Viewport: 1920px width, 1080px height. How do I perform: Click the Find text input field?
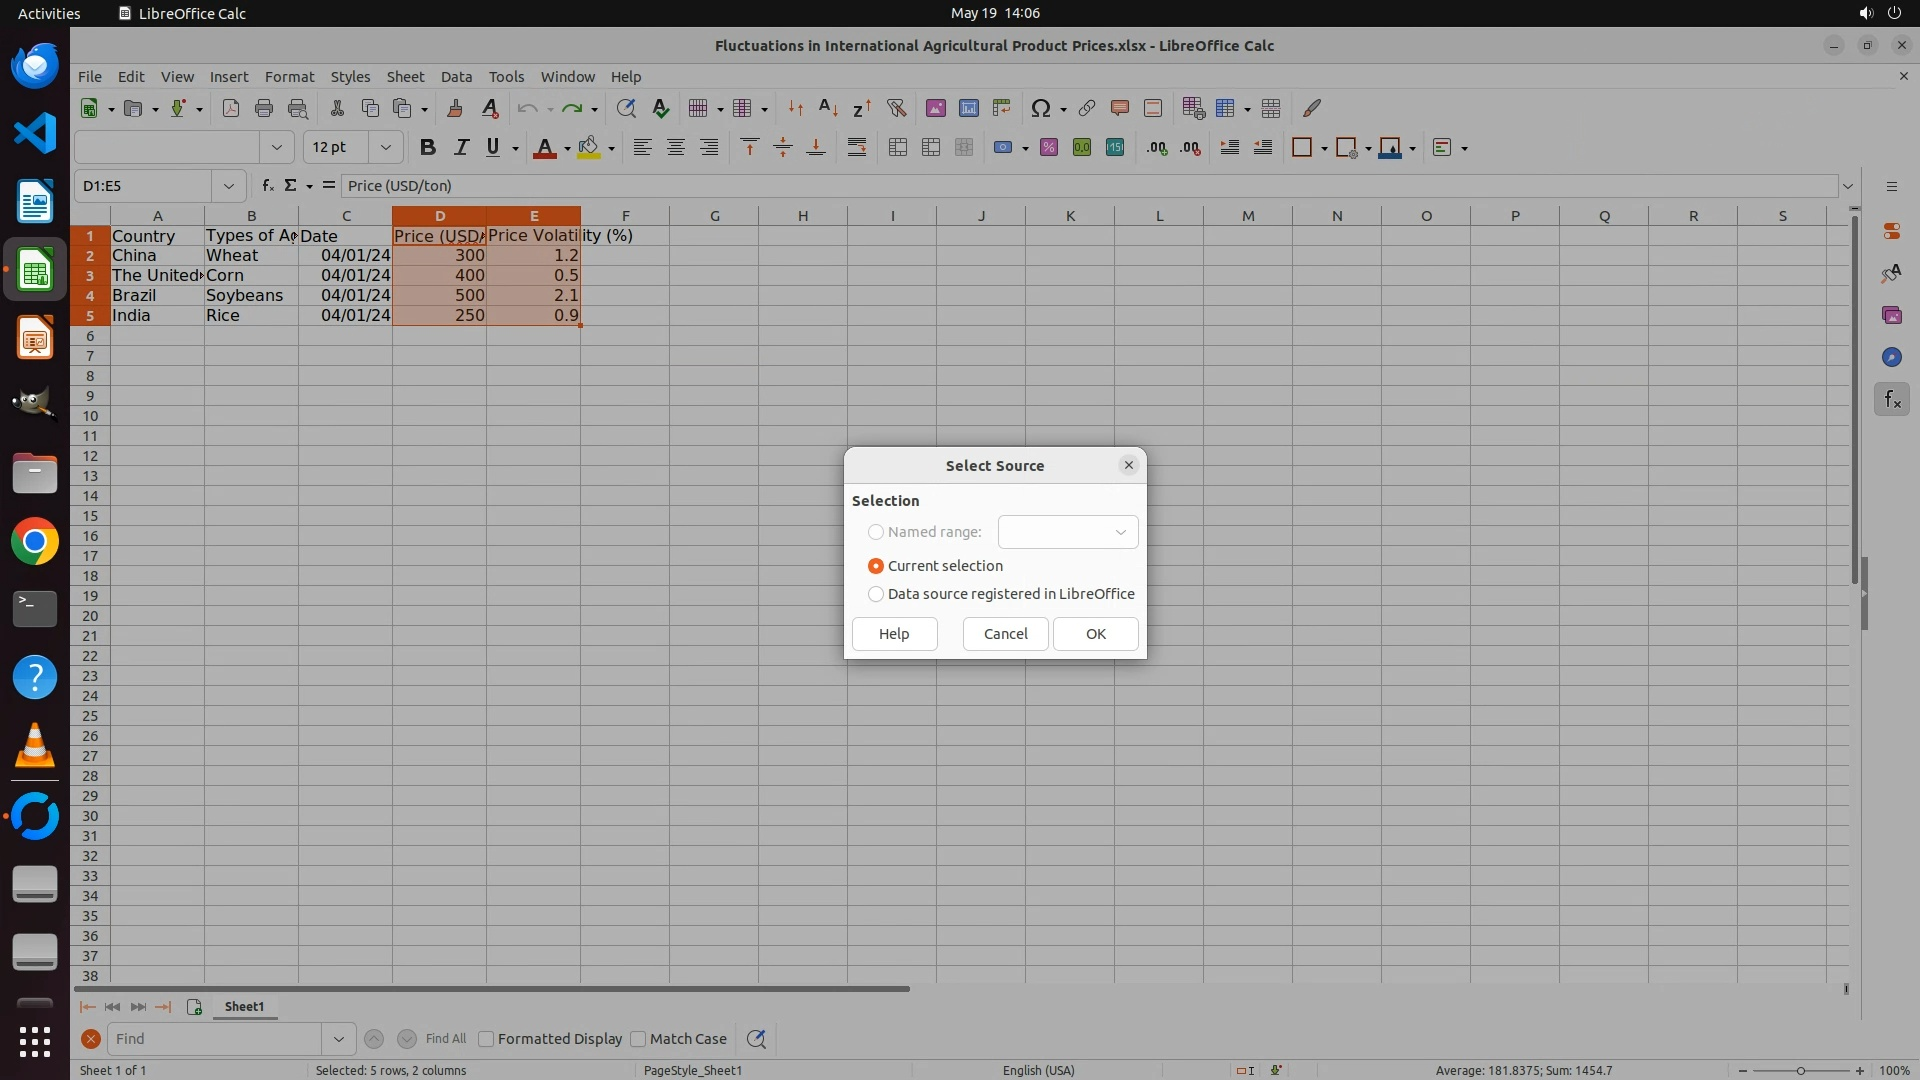coord(215,1039)
